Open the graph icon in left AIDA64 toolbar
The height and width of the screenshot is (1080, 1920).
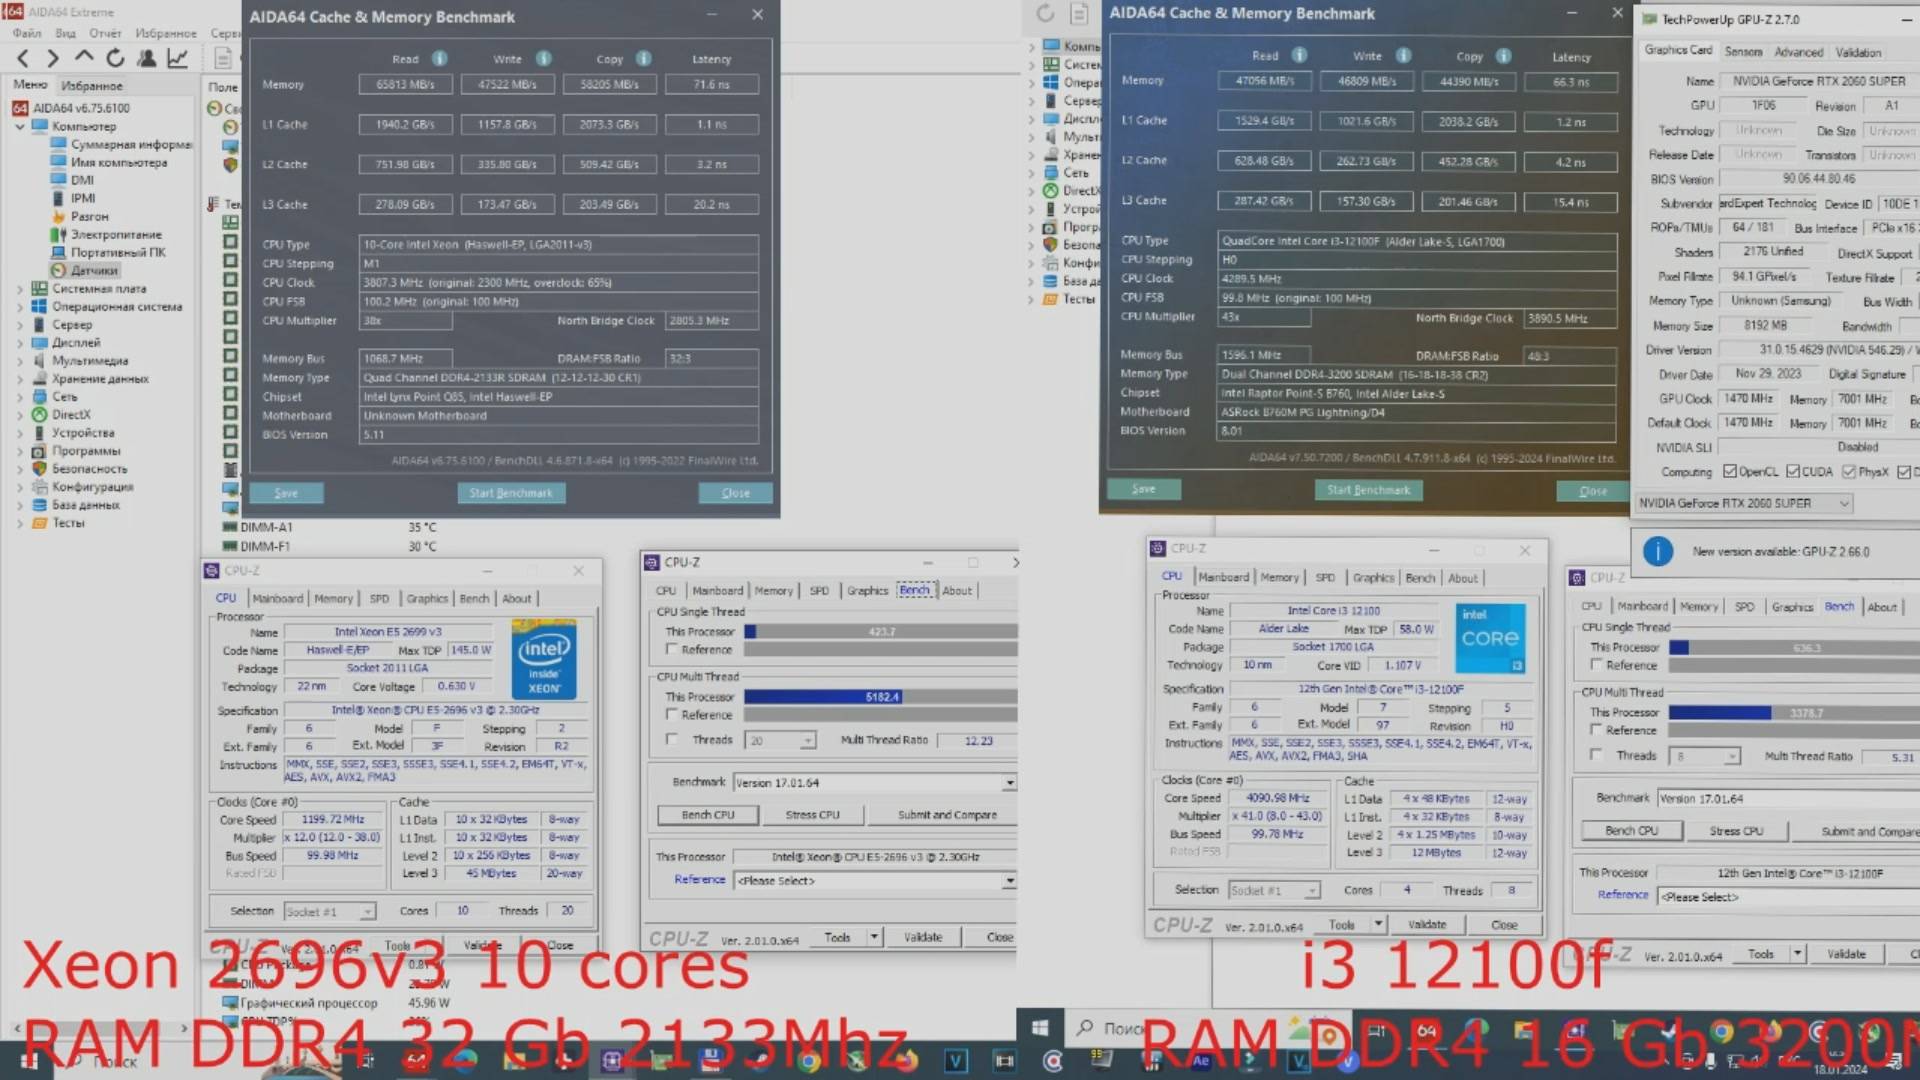coord(177,58)
